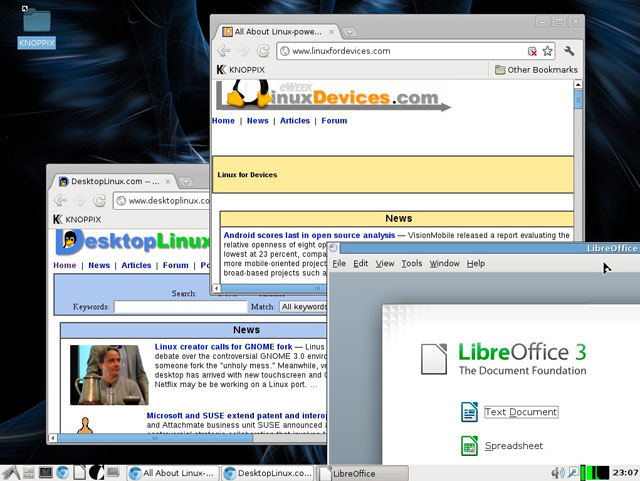Click the clock showing 23:07
The width and height of the screenshot is (640, 481).
pyautogui.click(x=625, y=473)
